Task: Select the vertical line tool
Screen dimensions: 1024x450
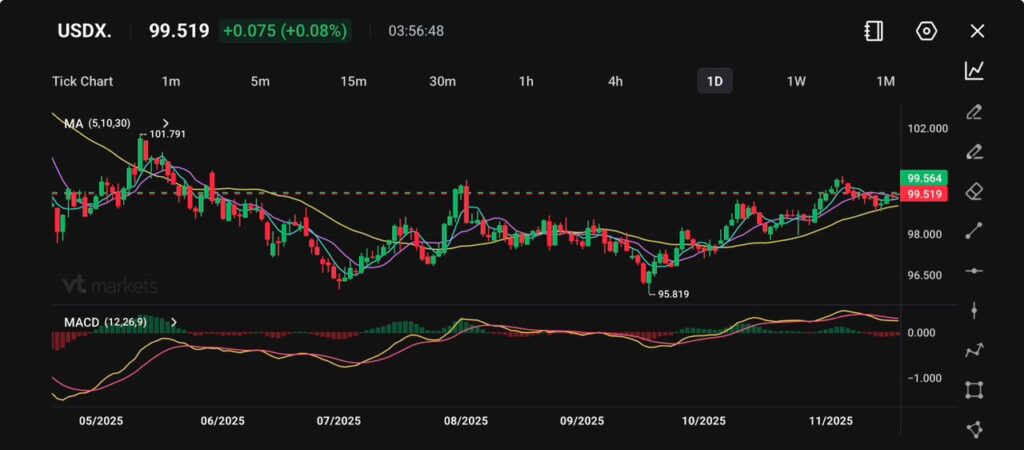Action: [x=973, y=311]
